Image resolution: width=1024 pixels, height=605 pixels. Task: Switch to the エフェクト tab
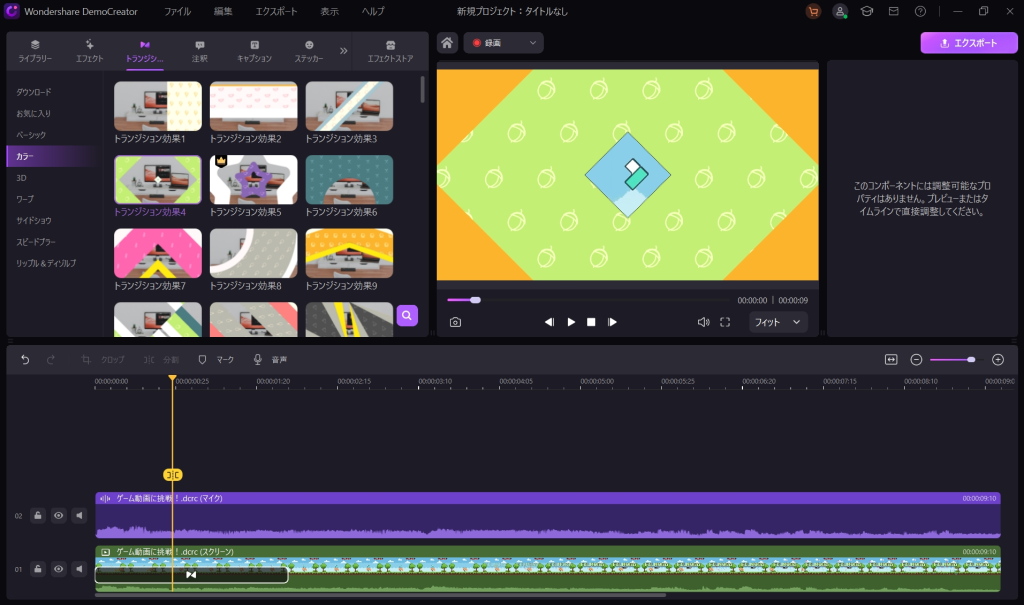90,50
